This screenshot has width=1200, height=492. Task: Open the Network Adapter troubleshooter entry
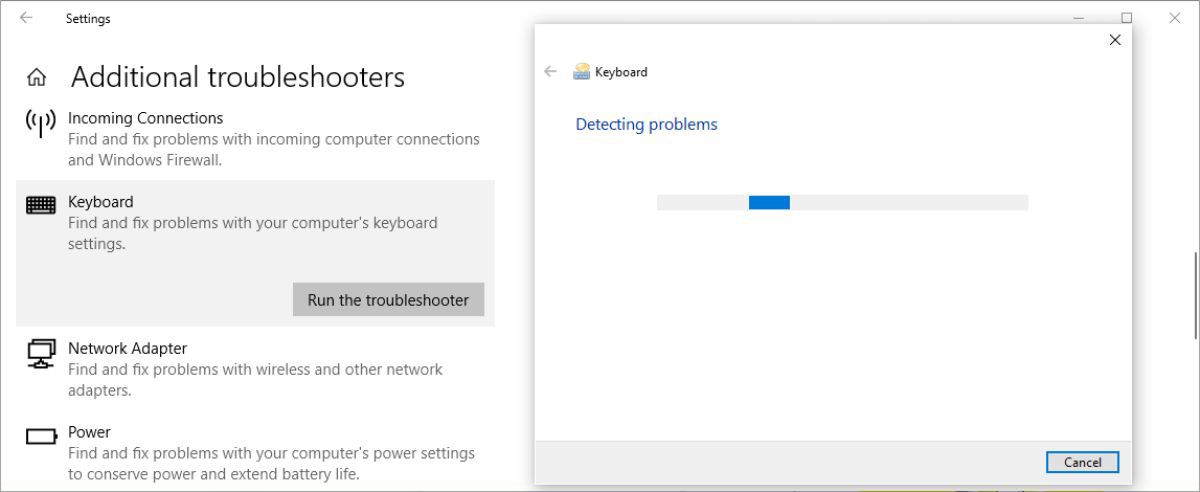(x=127, y=348)
